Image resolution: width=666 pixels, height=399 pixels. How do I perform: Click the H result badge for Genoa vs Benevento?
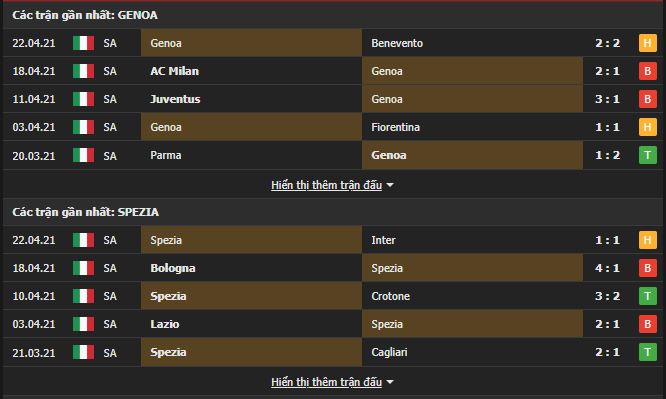tap(647, 43)
